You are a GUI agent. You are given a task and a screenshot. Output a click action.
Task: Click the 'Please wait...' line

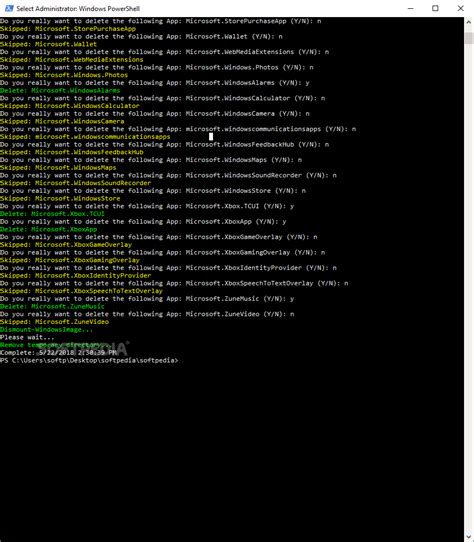tap(27, 338)
